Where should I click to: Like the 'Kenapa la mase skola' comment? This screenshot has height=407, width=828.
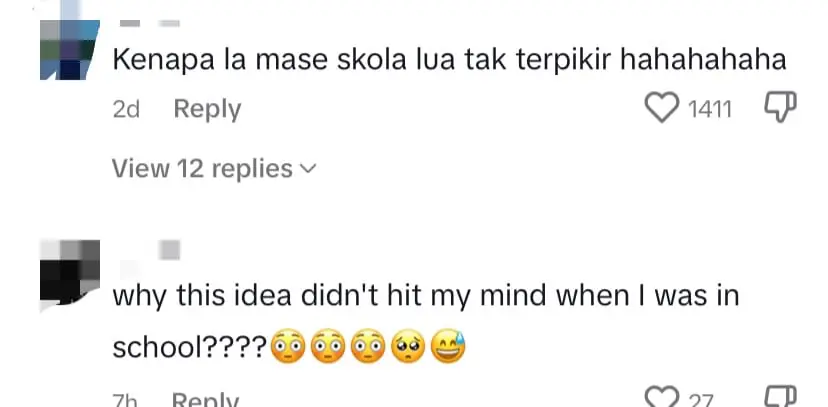pyautogui.click(x=661, y=108)
